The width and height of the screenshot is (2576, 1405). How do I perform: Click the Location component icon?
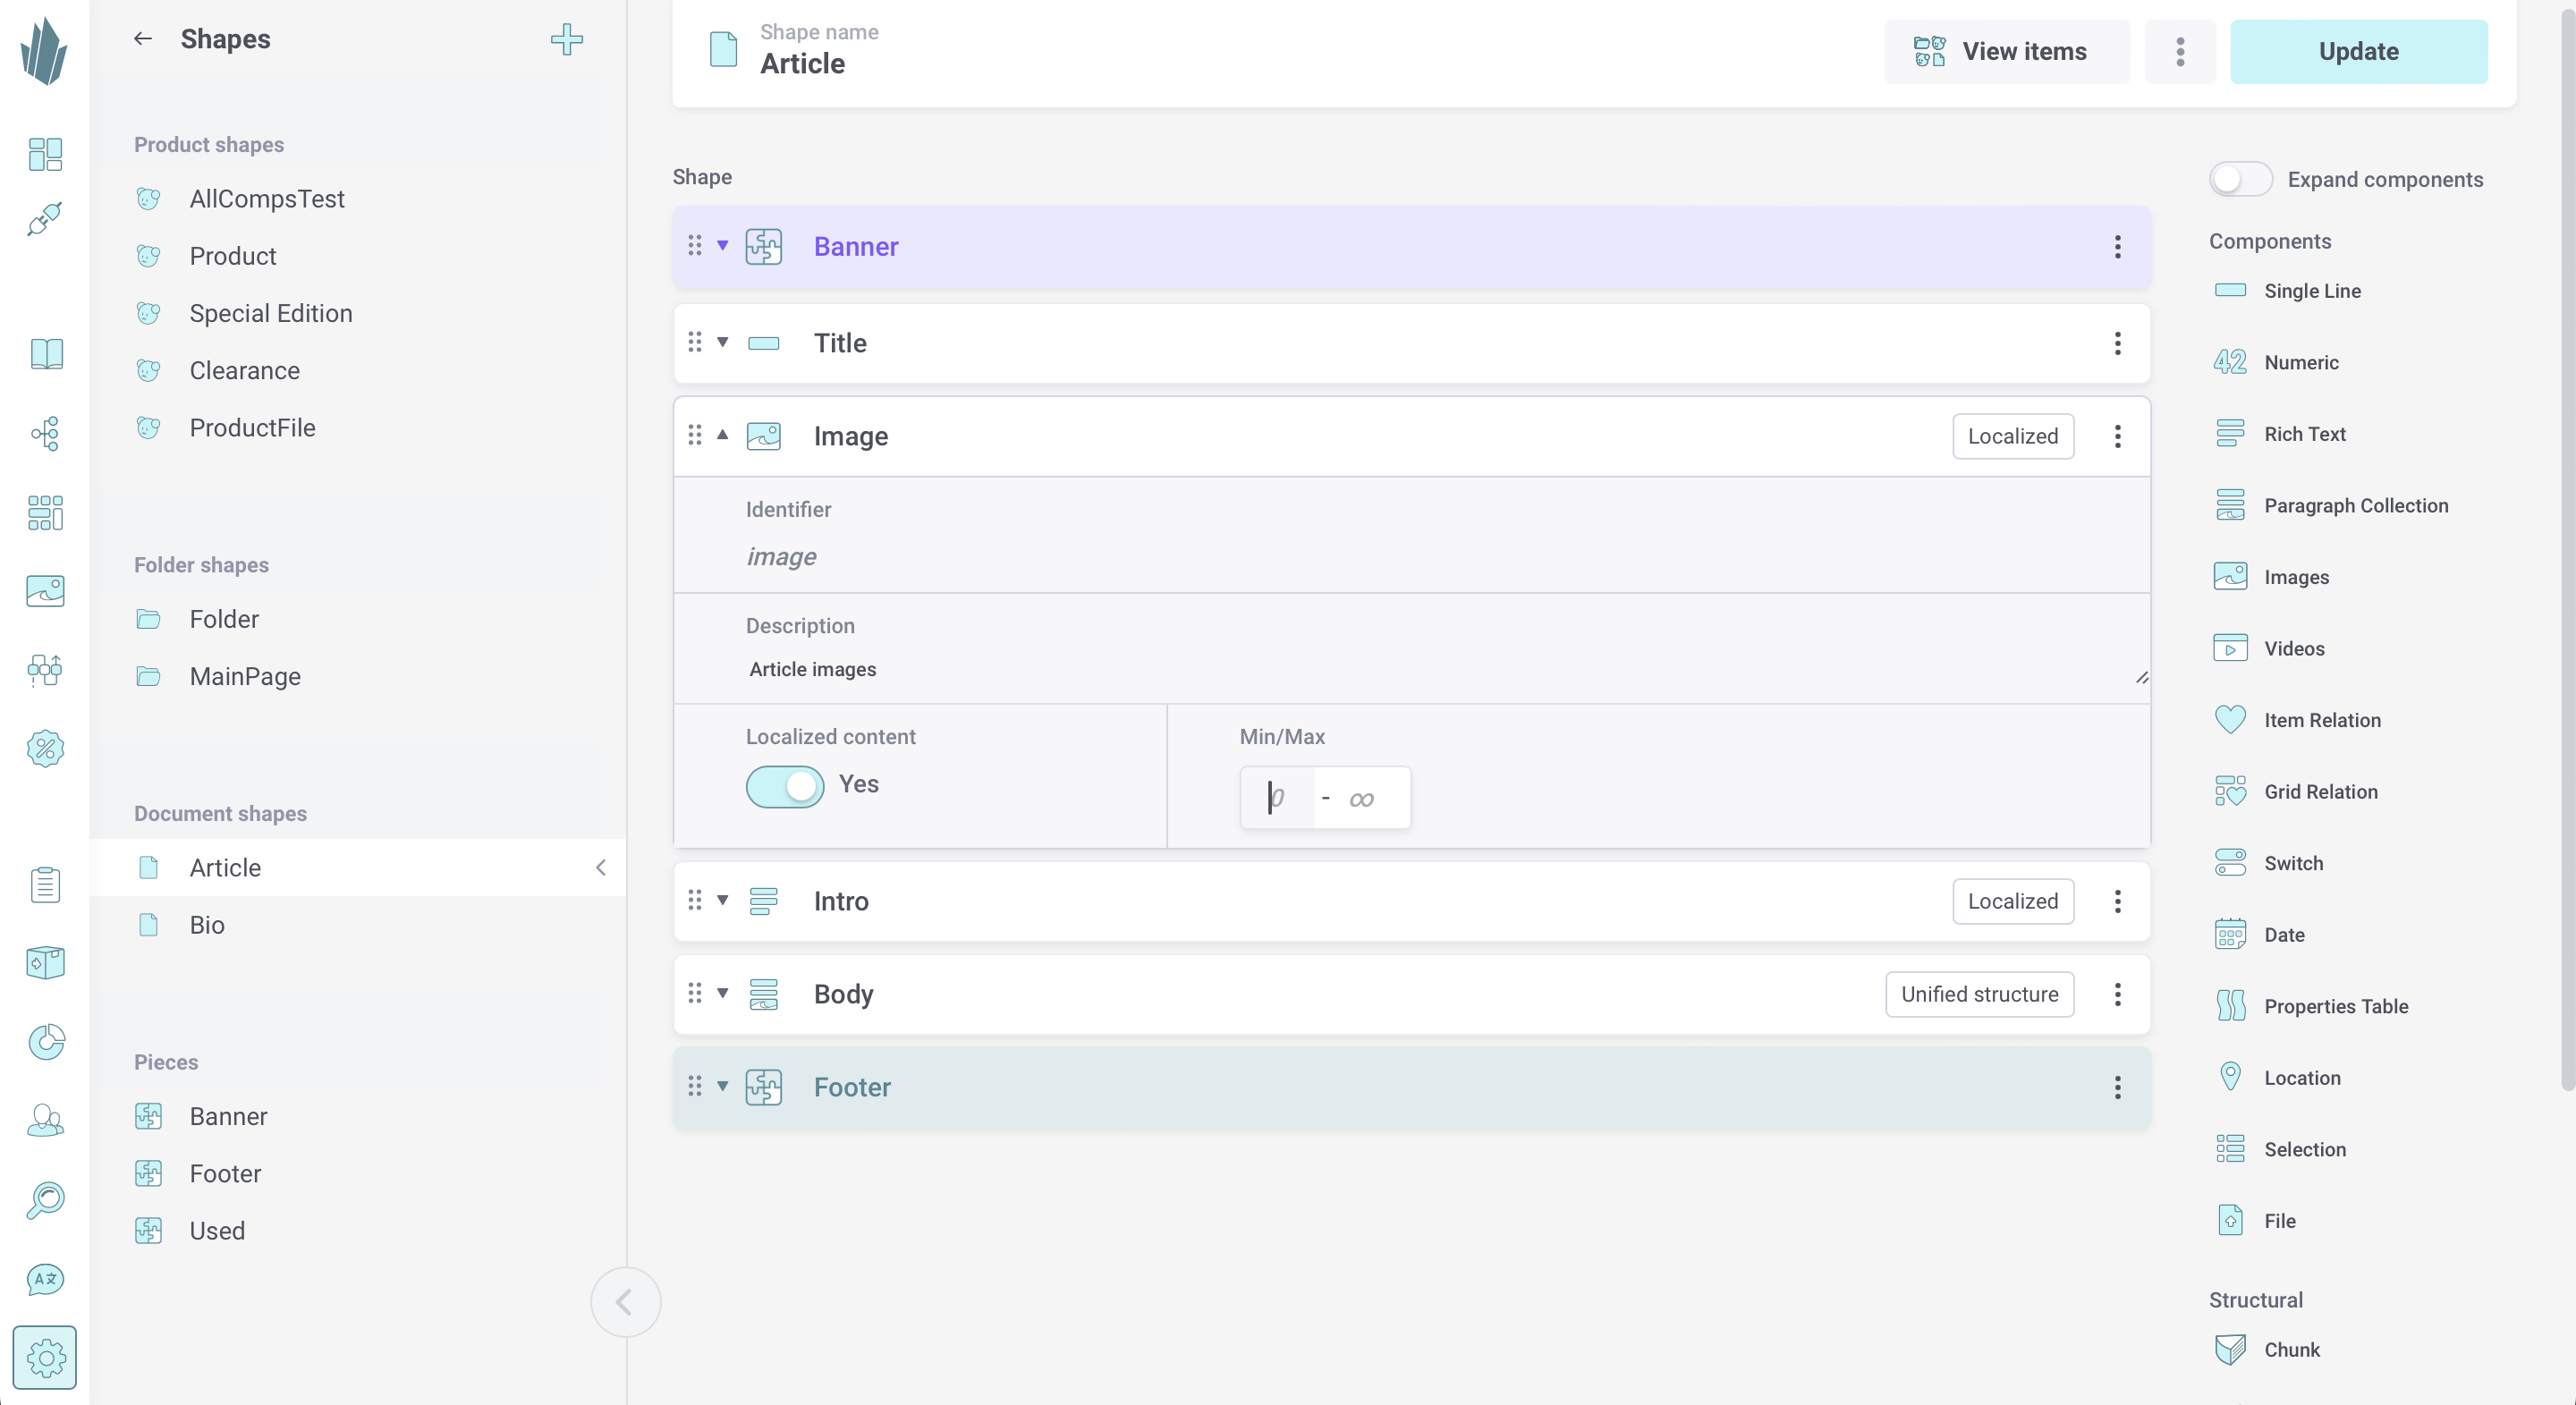click(x=2230, y=1076)
